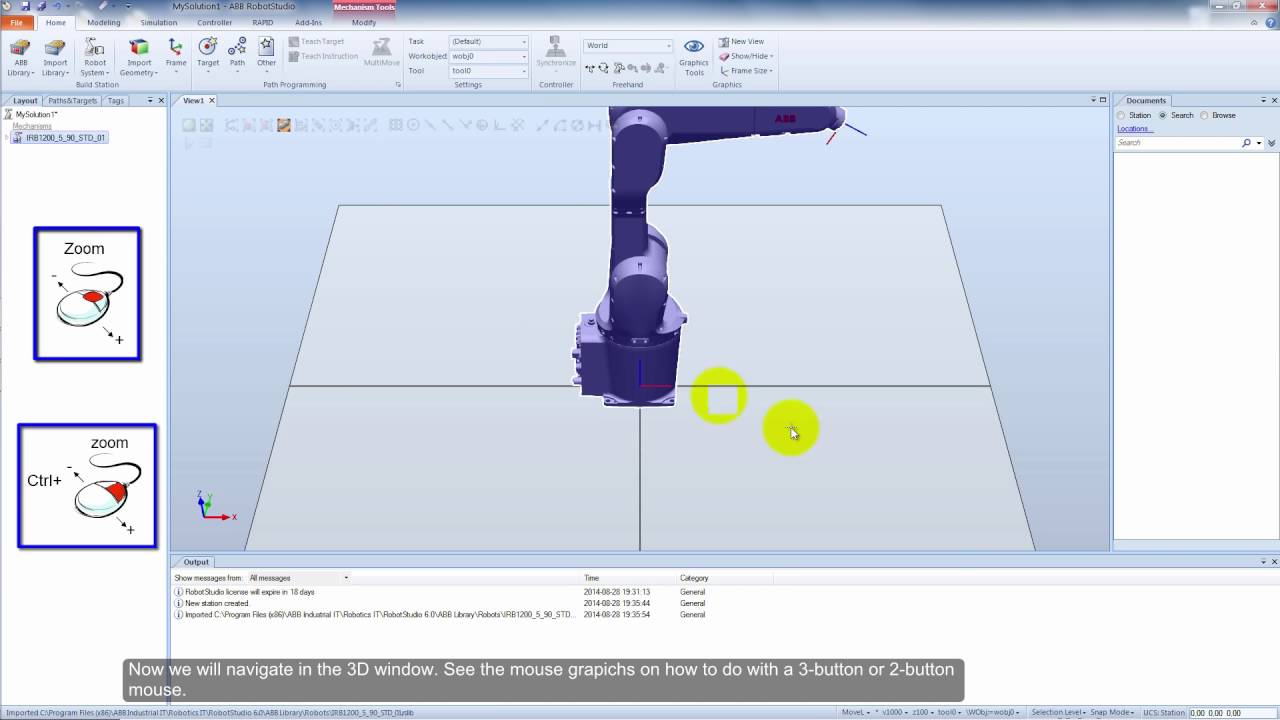Sort output by the Time column header
The height and width of the screenshot is (720, 1280).
click(592, 578)
